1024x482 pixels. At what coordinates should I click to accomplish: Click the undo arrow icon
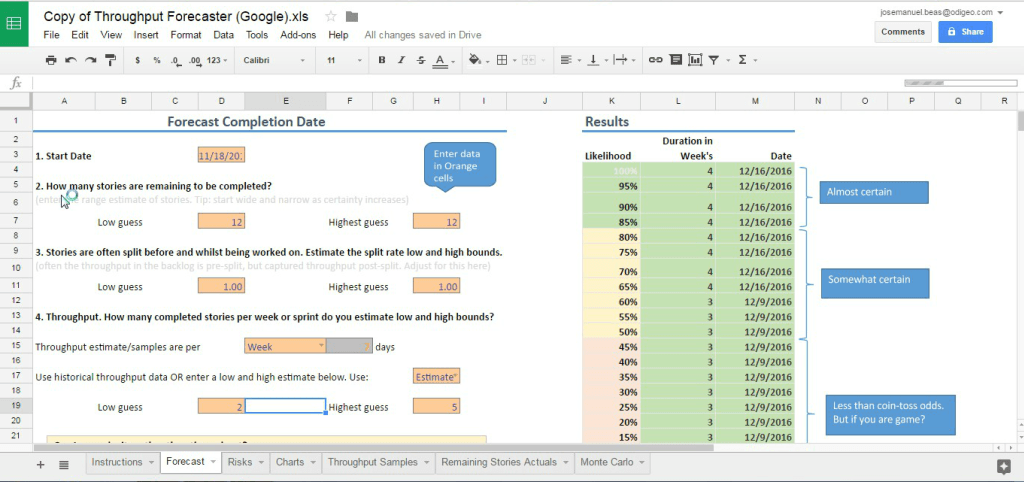click(71, 60)
